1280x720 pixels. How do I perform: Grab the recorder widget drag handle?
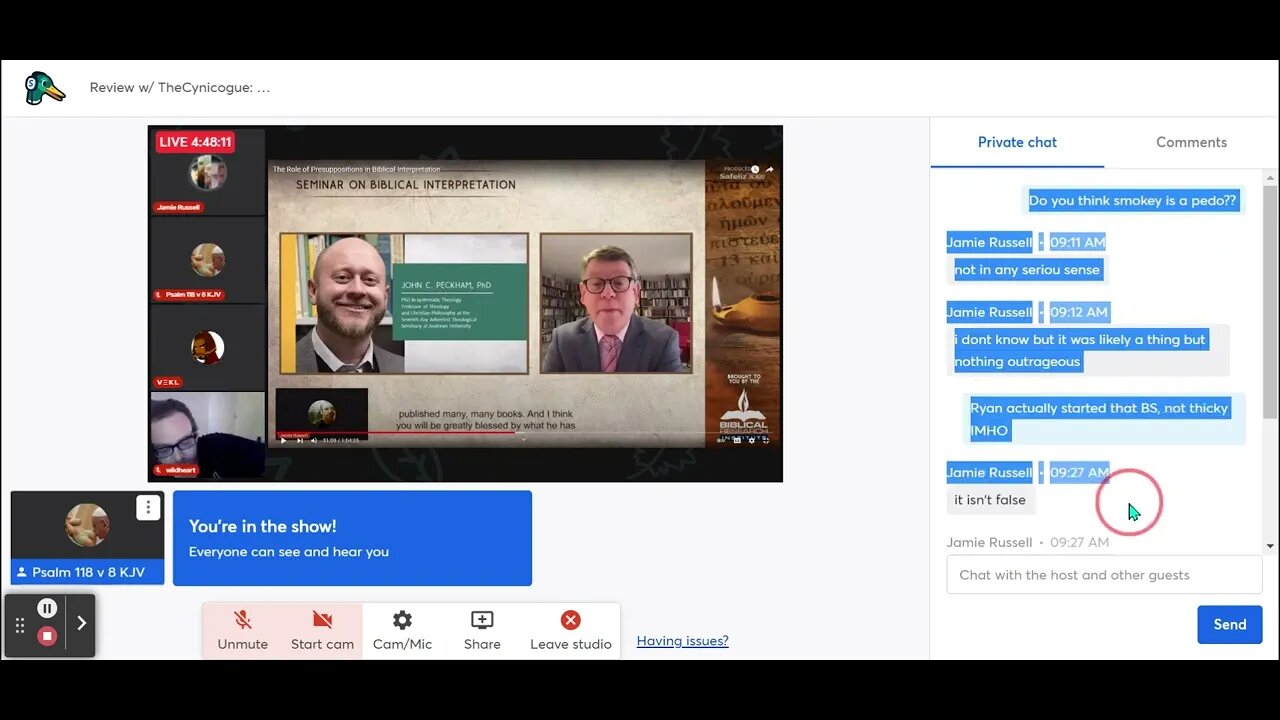(19, 626)
